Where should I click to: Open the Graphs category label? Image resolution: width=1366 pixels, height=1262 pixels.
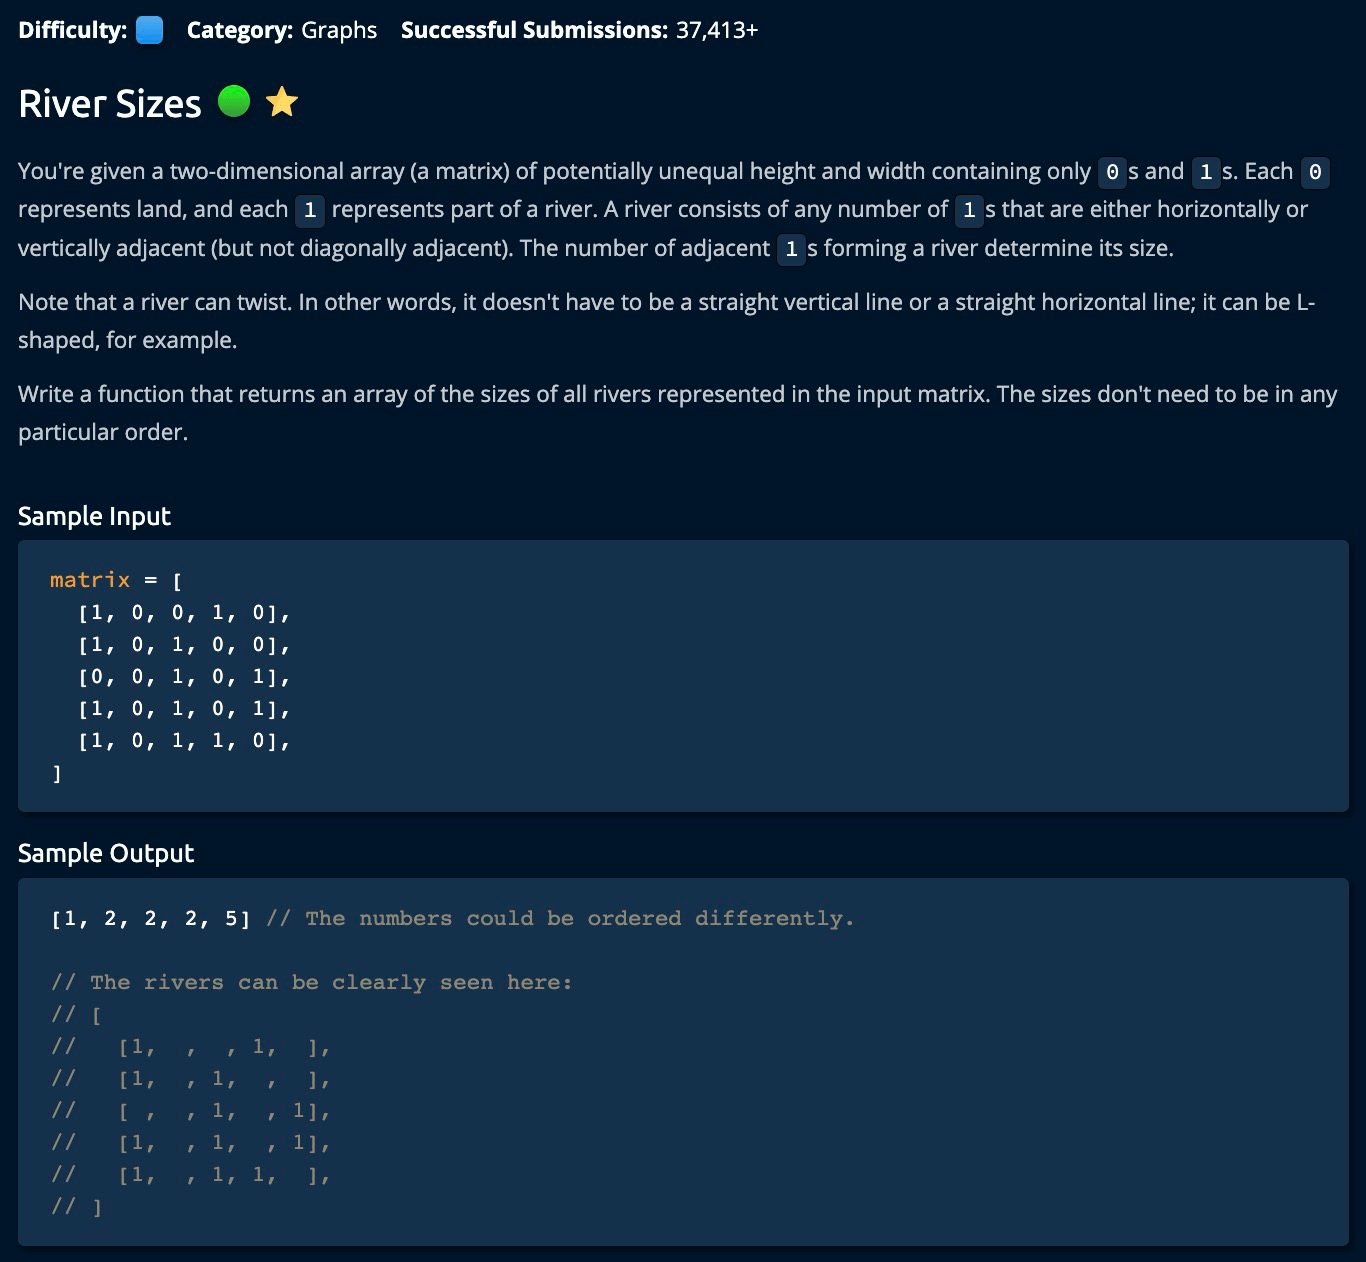point(339,30)
